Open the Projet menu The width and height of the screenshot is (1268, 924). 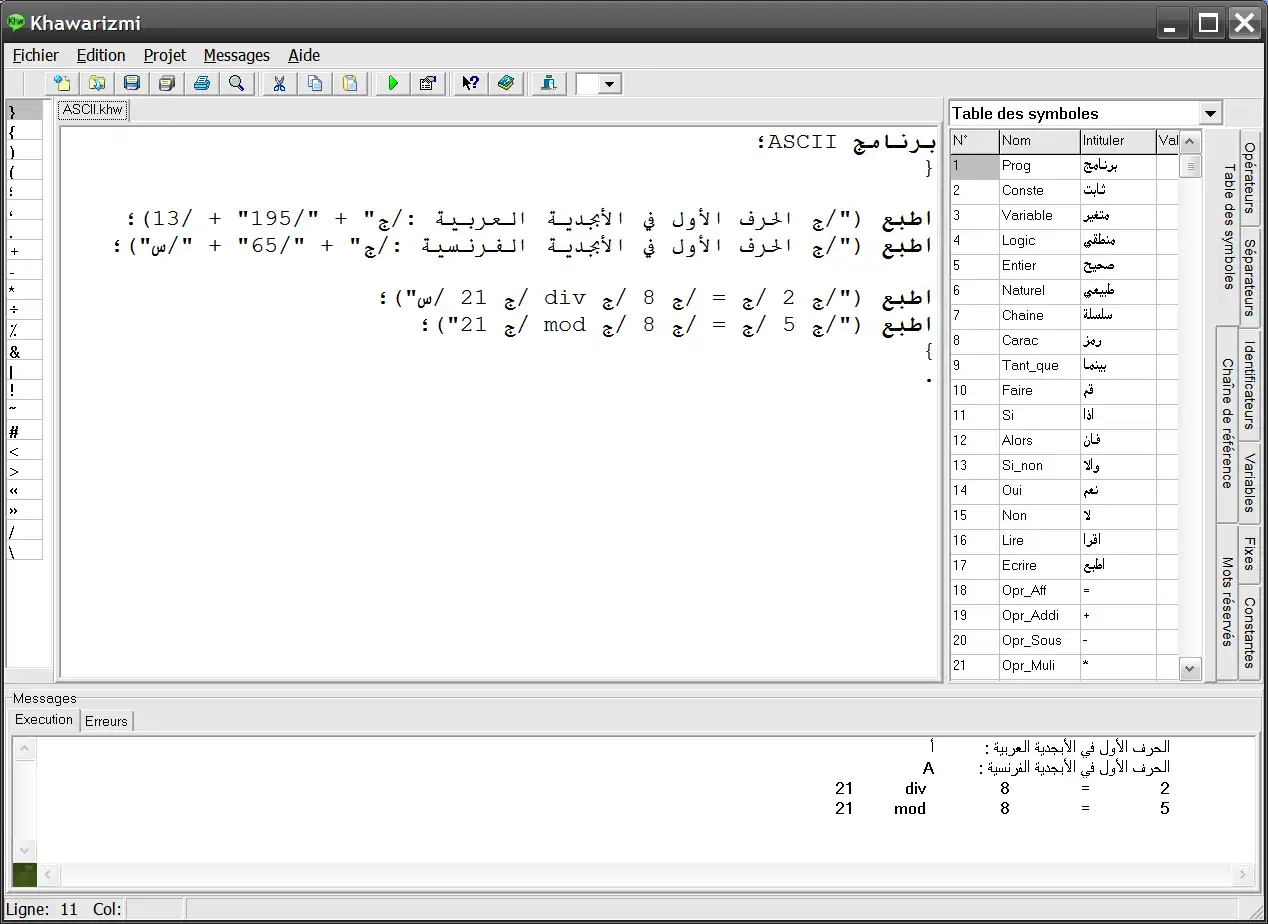pos(165,55)
